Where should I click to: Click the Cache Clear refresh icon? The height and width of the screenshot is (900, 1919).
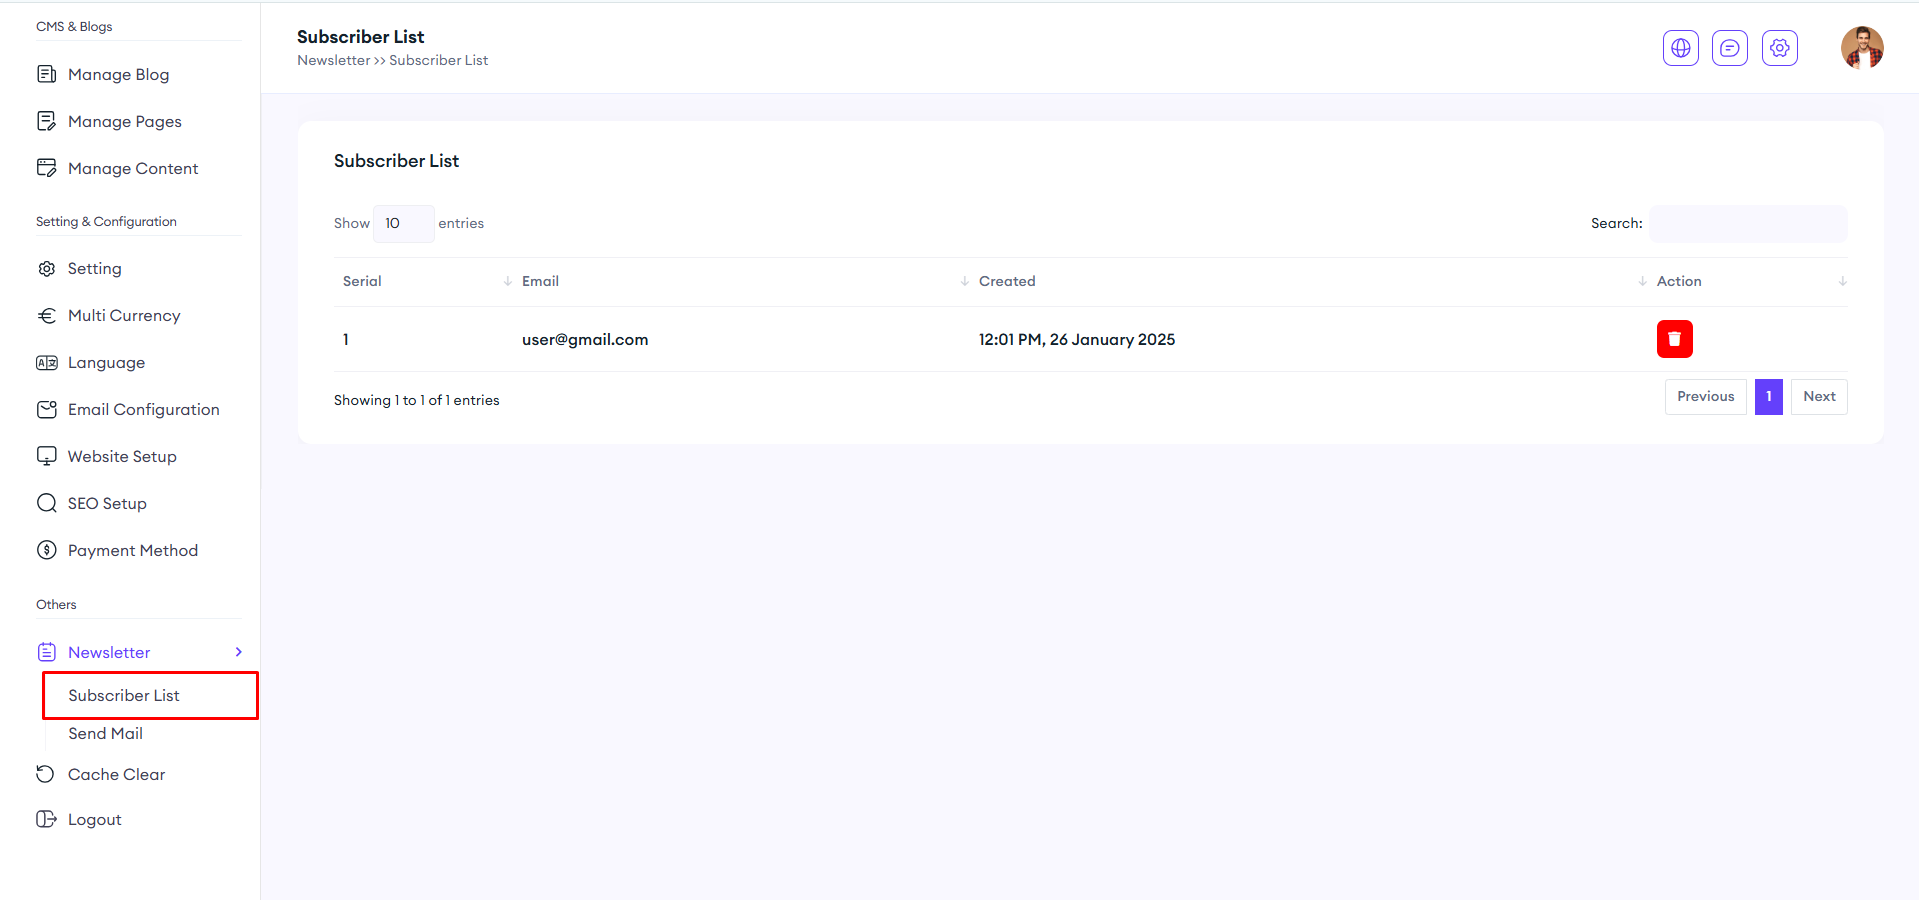[46, 774]
